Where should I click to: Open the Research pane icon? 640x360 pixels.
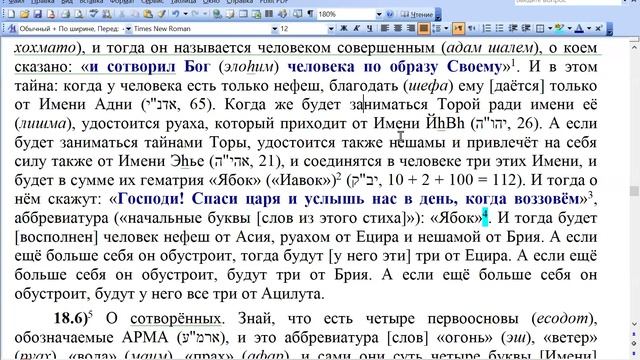tap(107, 14)
